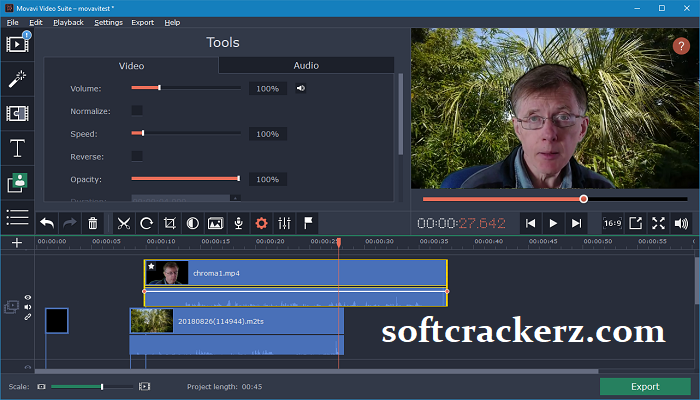This screenshot has height=400, width=700.
Task: Open the Filters magic wand tab
Action: click(17, 79)
